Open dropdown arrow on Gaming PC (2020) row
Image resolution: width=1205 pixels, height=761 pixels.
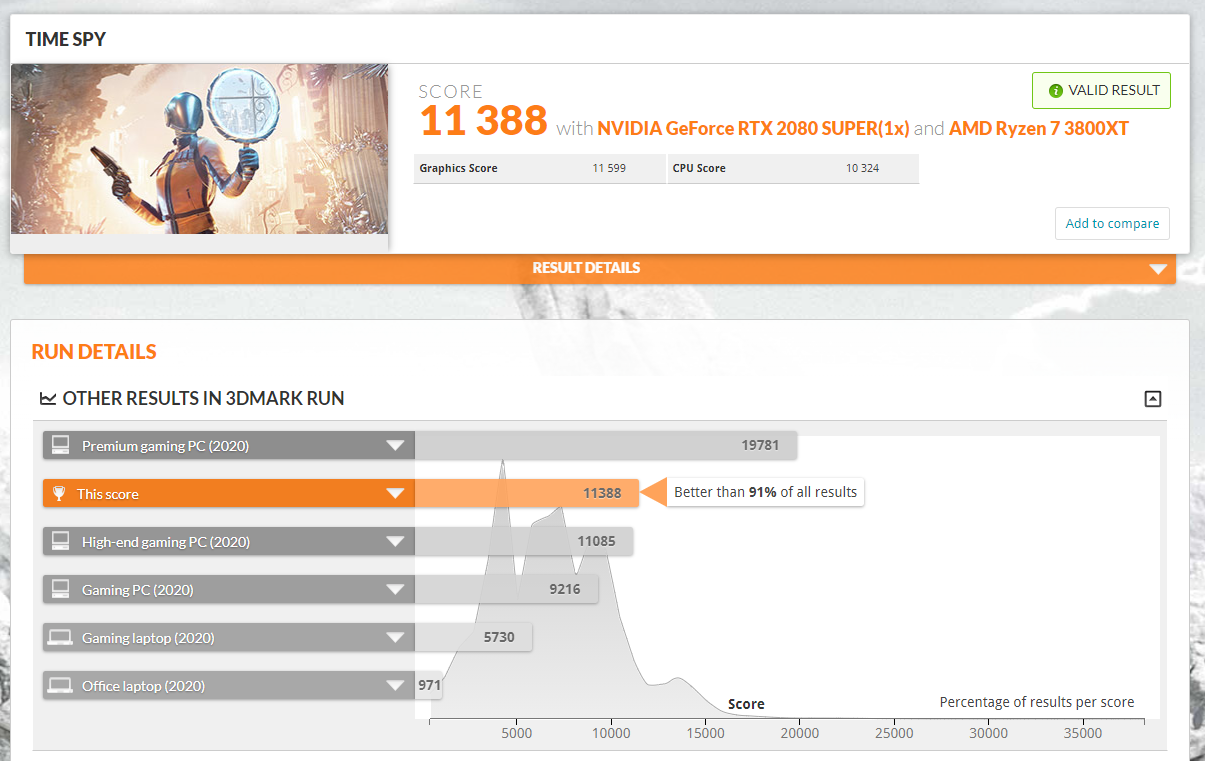pyautogui.click(x=396, y=590)
